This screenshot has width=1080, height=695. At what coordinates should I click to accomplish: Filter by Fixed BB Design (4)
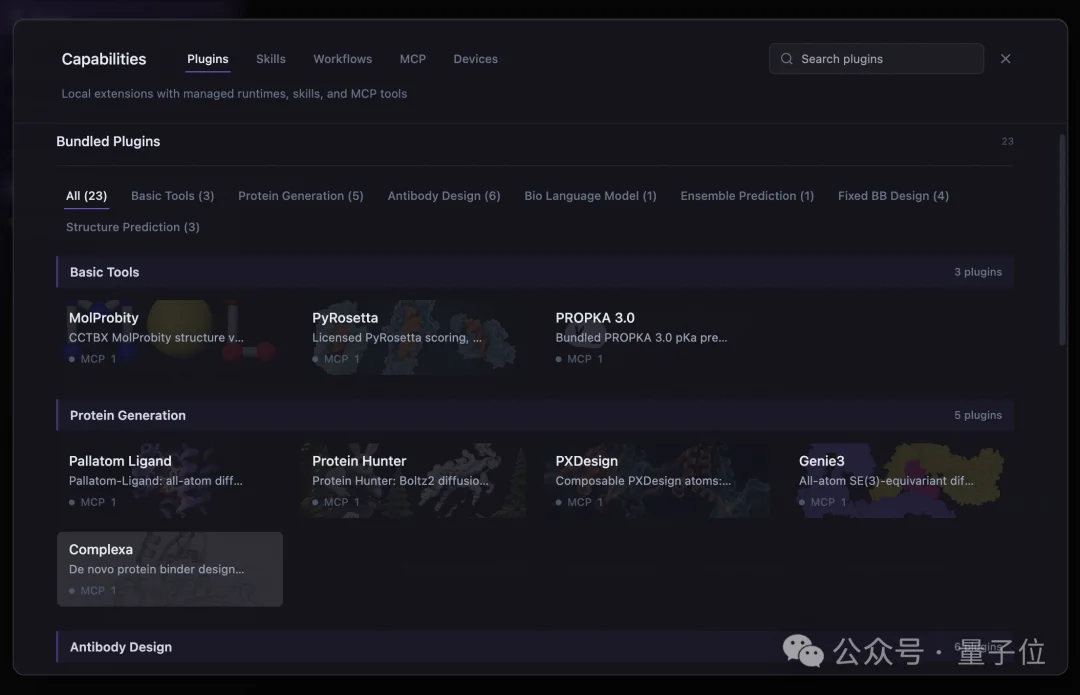coord(893,196)
